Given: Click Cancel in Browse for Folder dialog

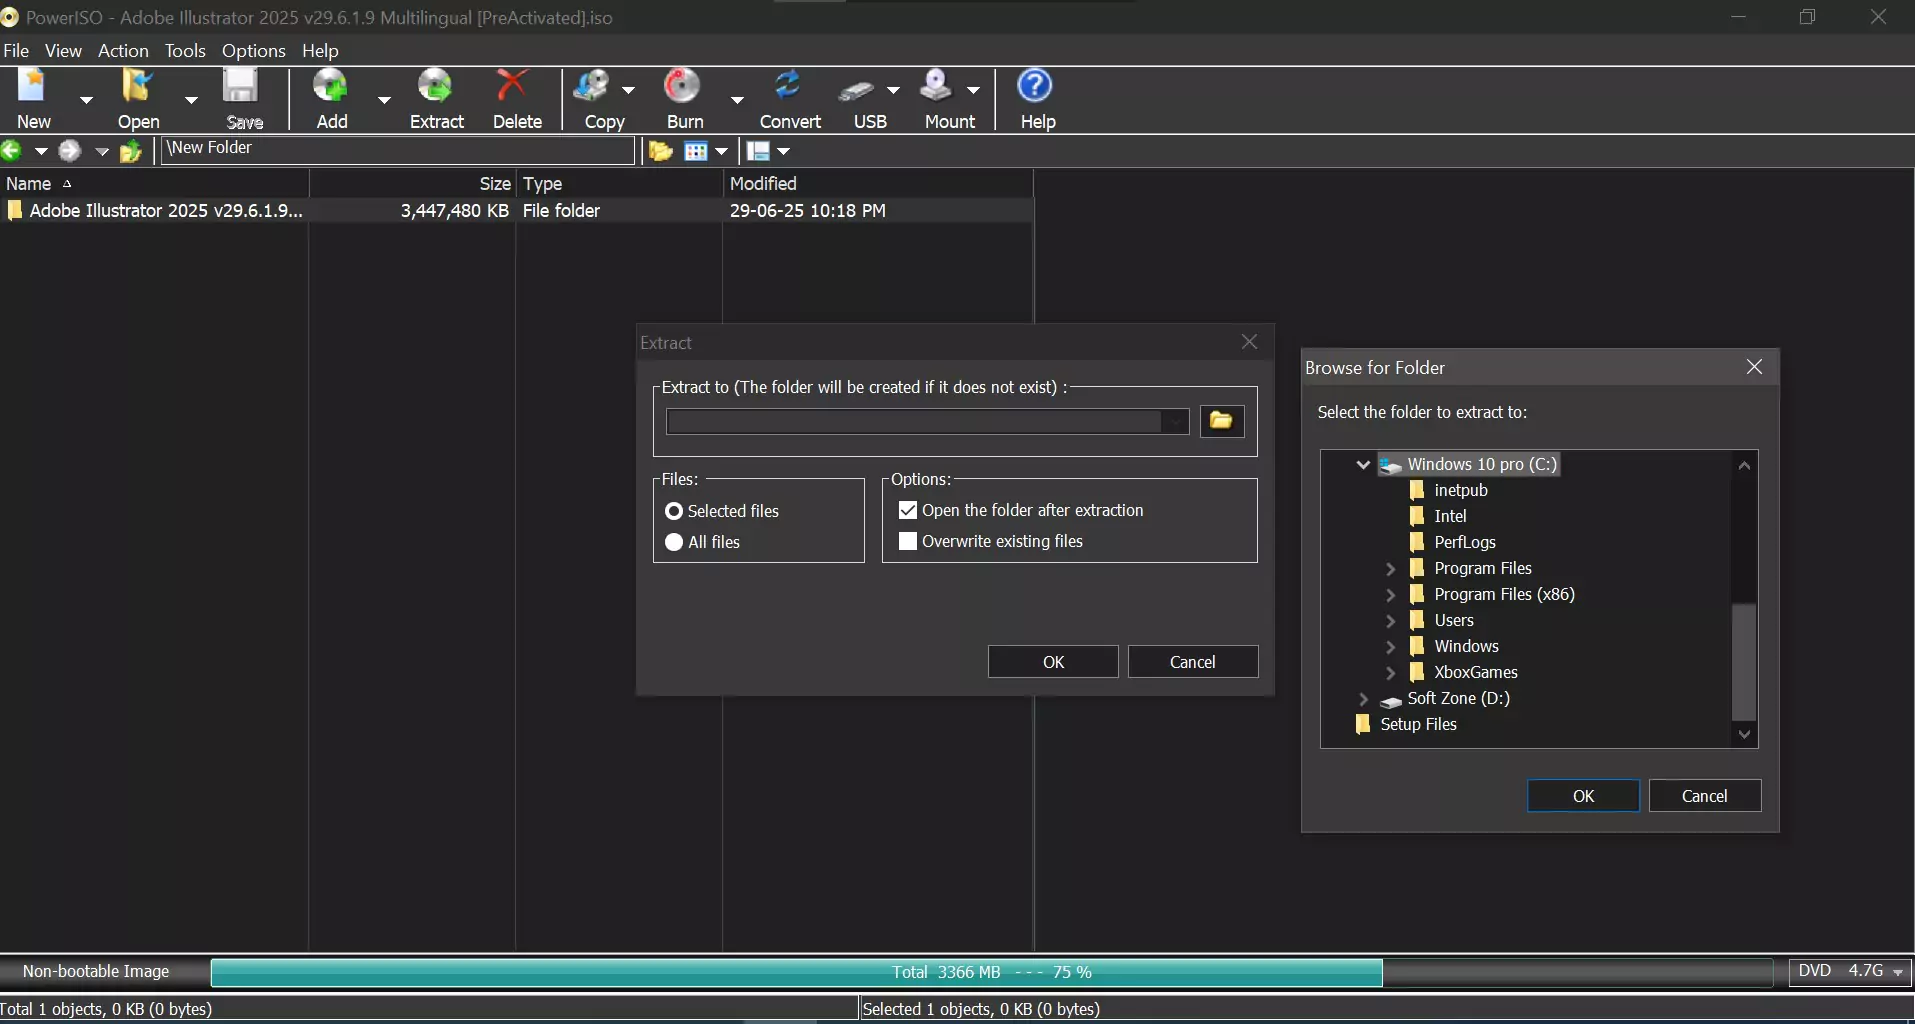Looking at the screenshot, I should pyautogui.click(x=1705, y=796).
